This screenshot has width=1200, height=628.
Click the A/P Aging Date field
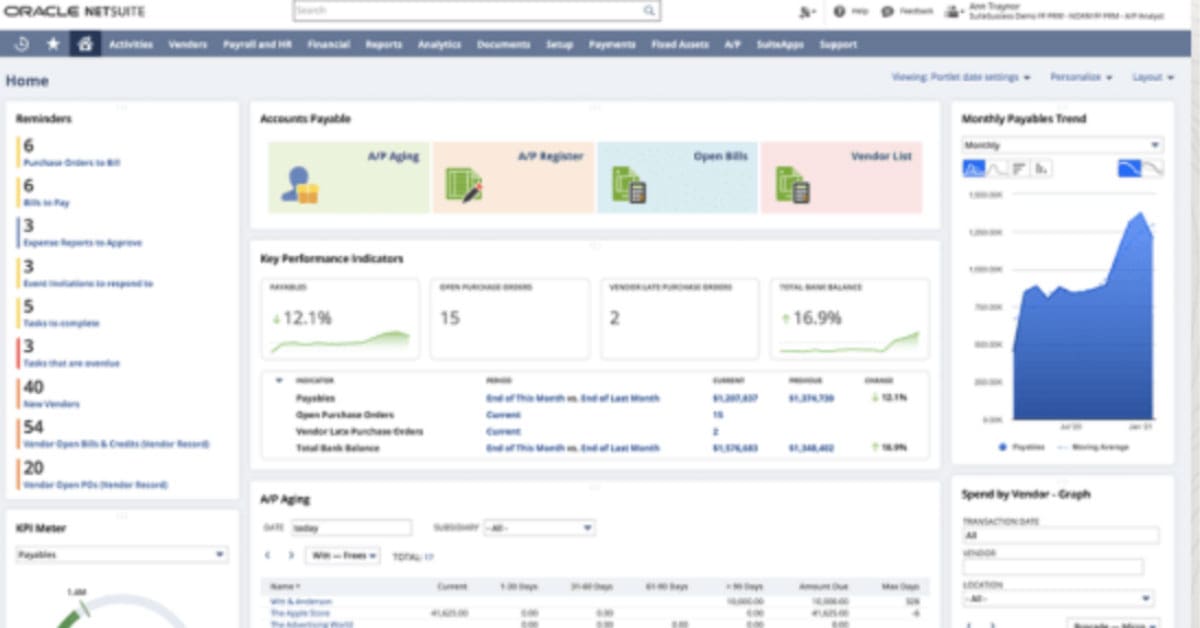coord(351,527)
